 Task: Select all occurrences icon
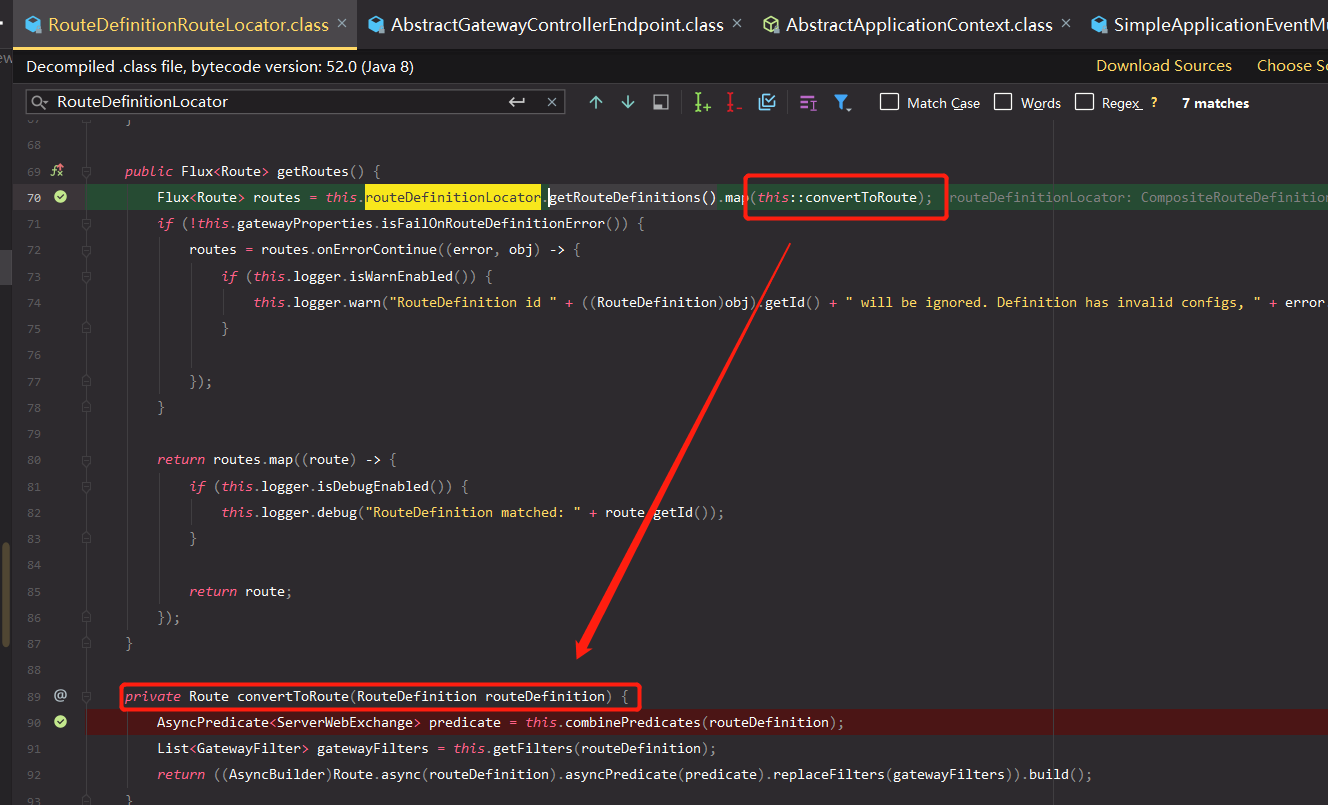pos(767,102)
